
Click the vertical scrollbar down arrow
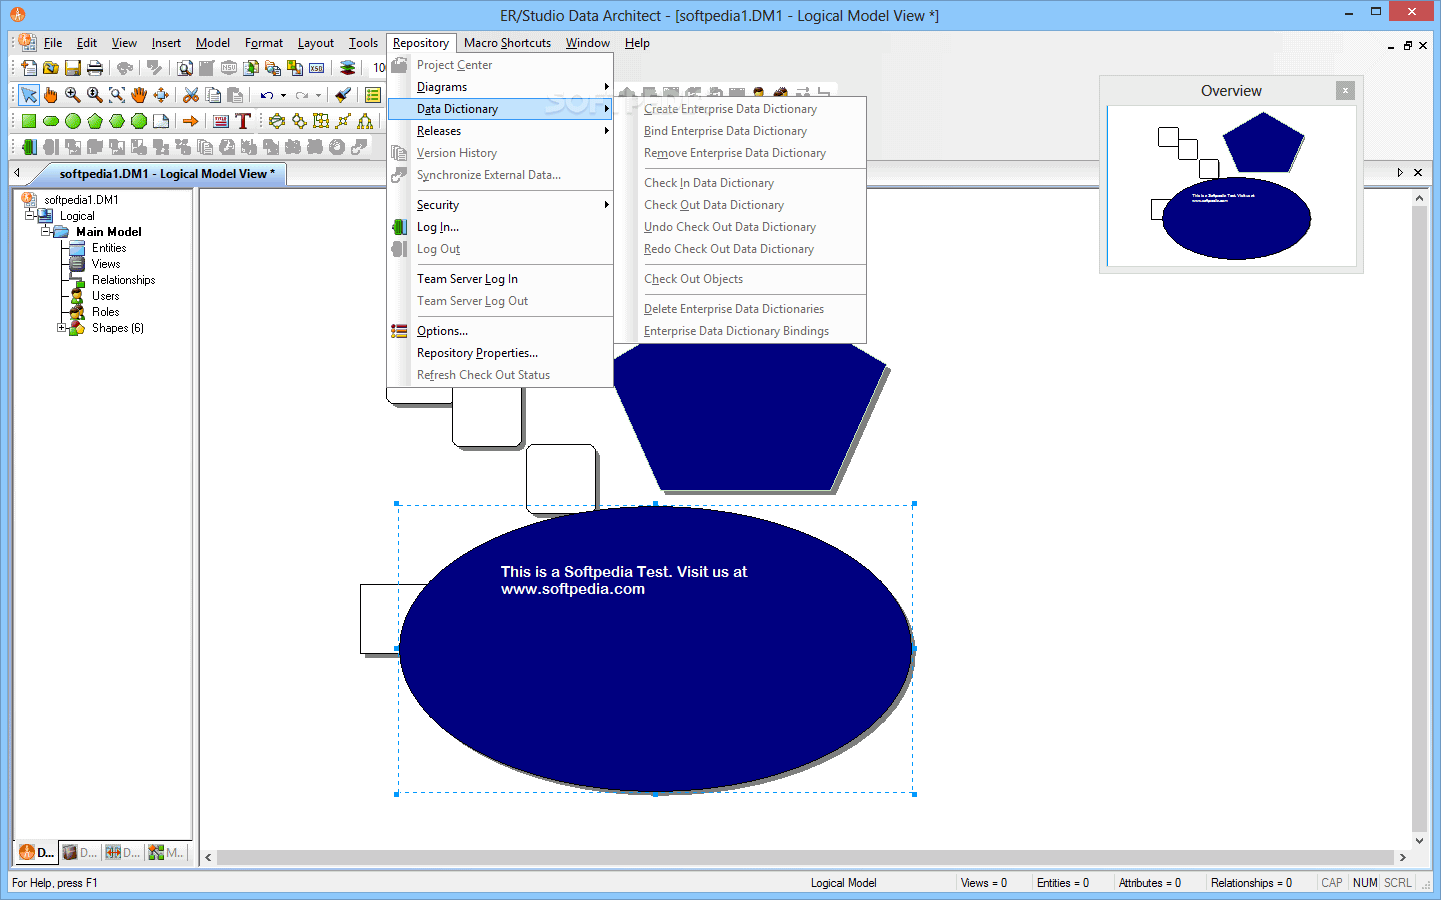[1419, 840]
